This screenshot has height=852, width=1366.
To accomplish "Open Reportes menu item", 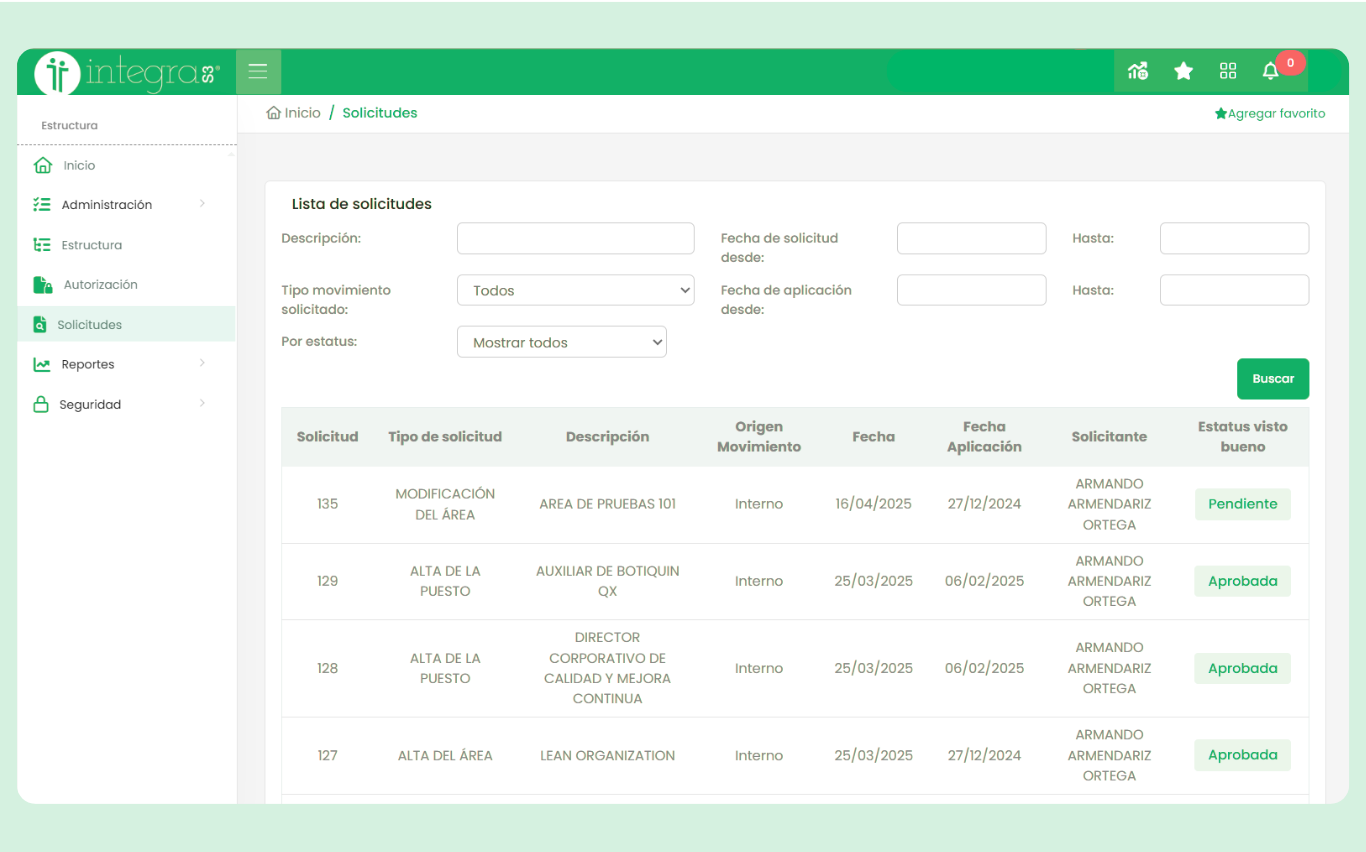I will [88, 364].
